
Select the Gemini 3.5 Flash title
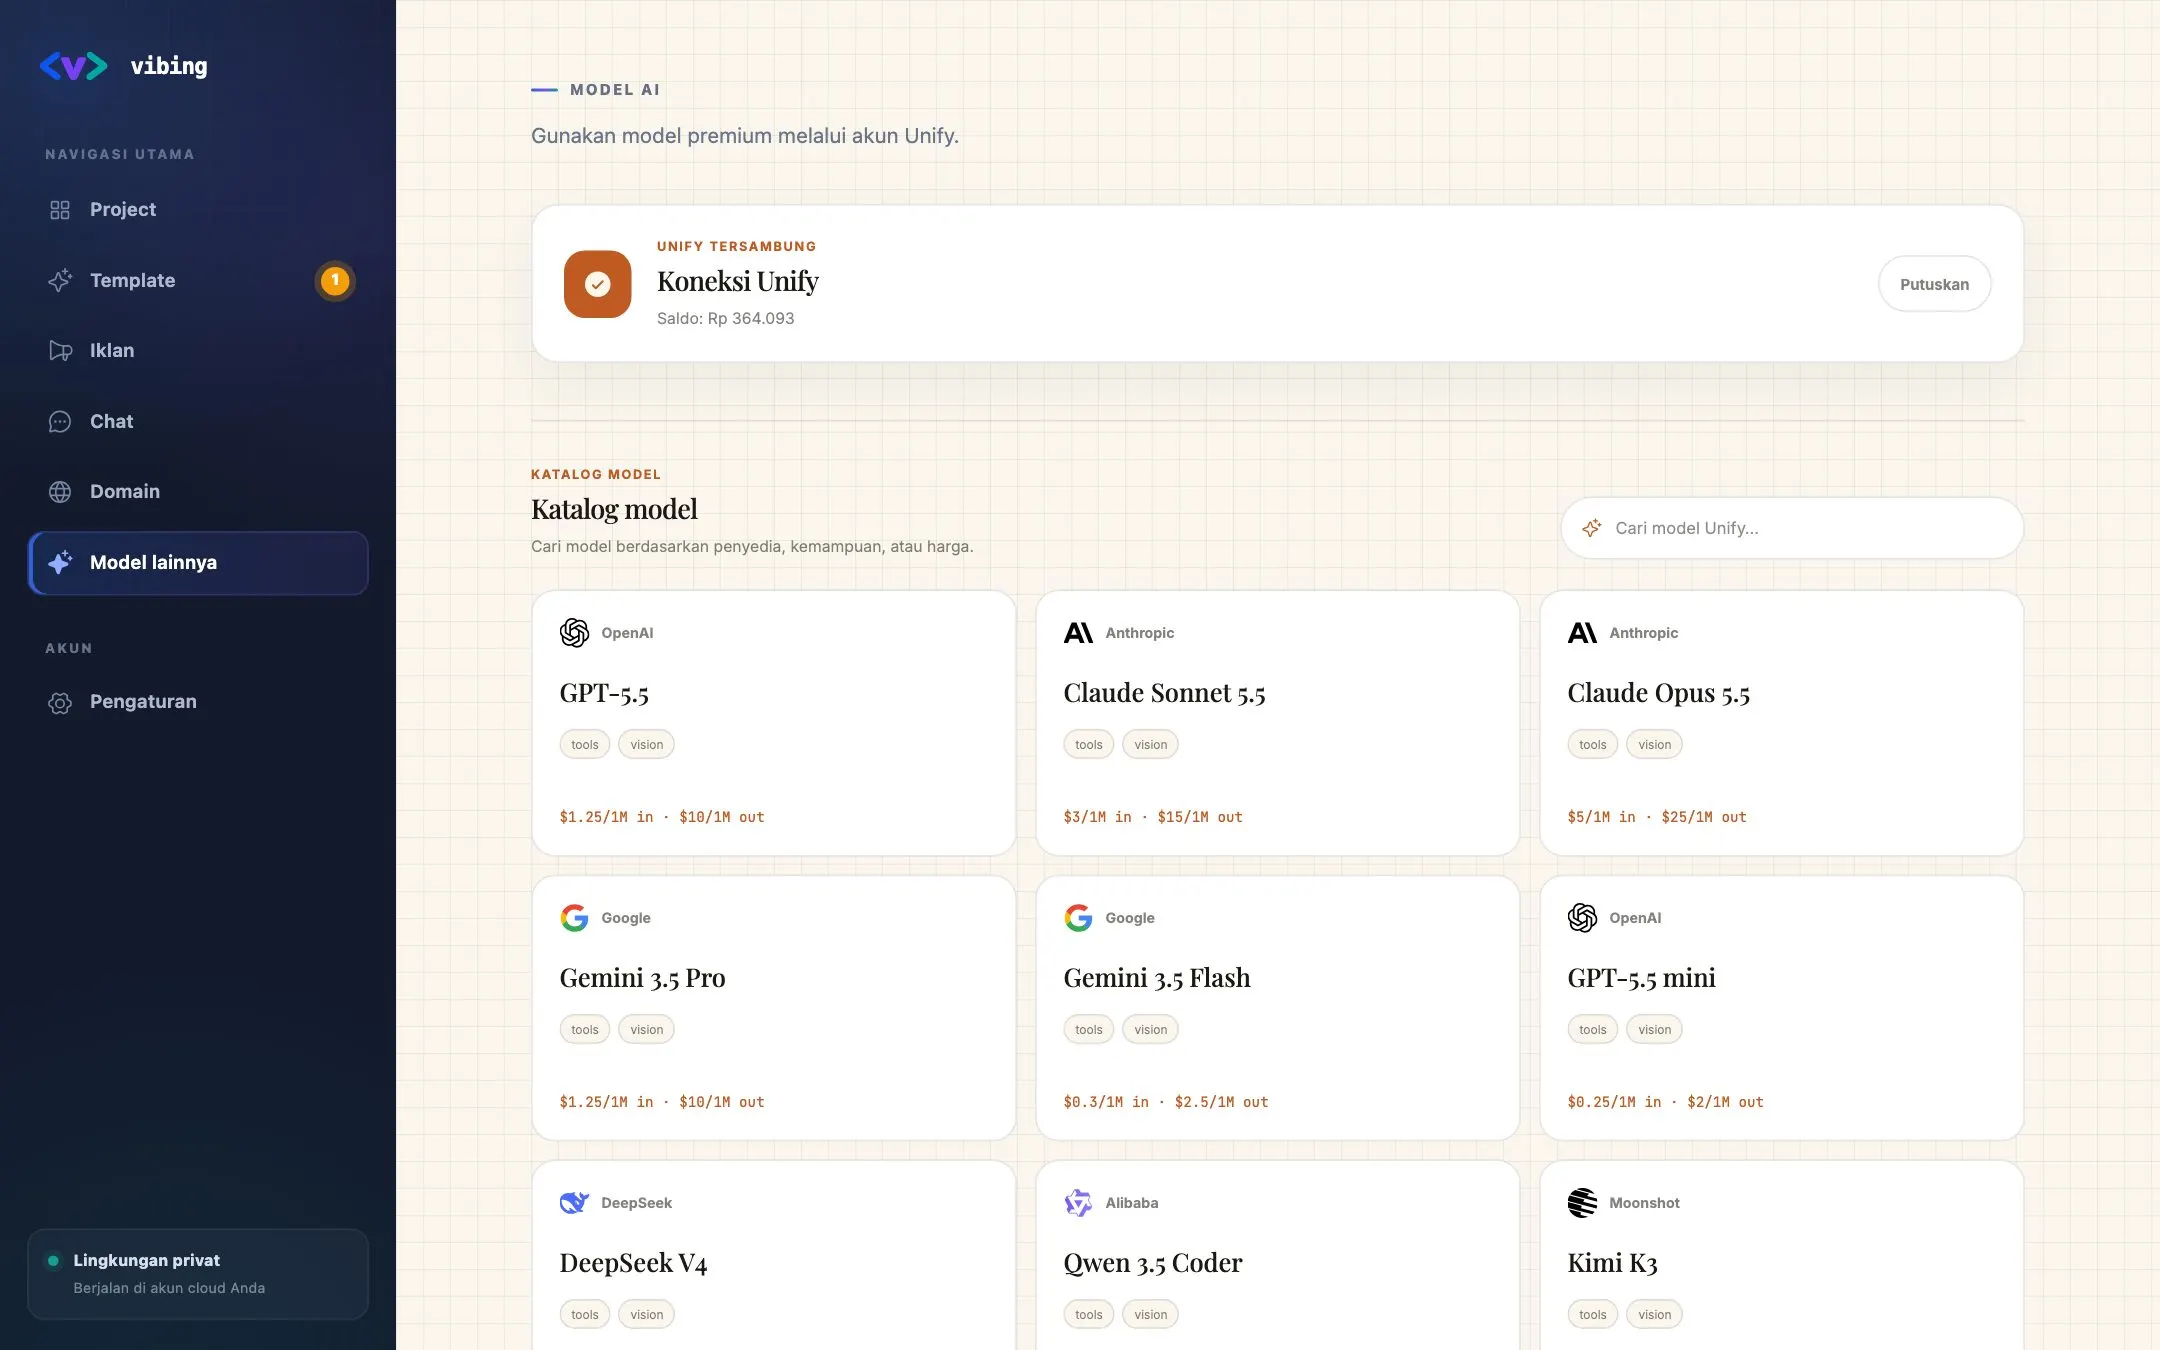click(1157, 978)
